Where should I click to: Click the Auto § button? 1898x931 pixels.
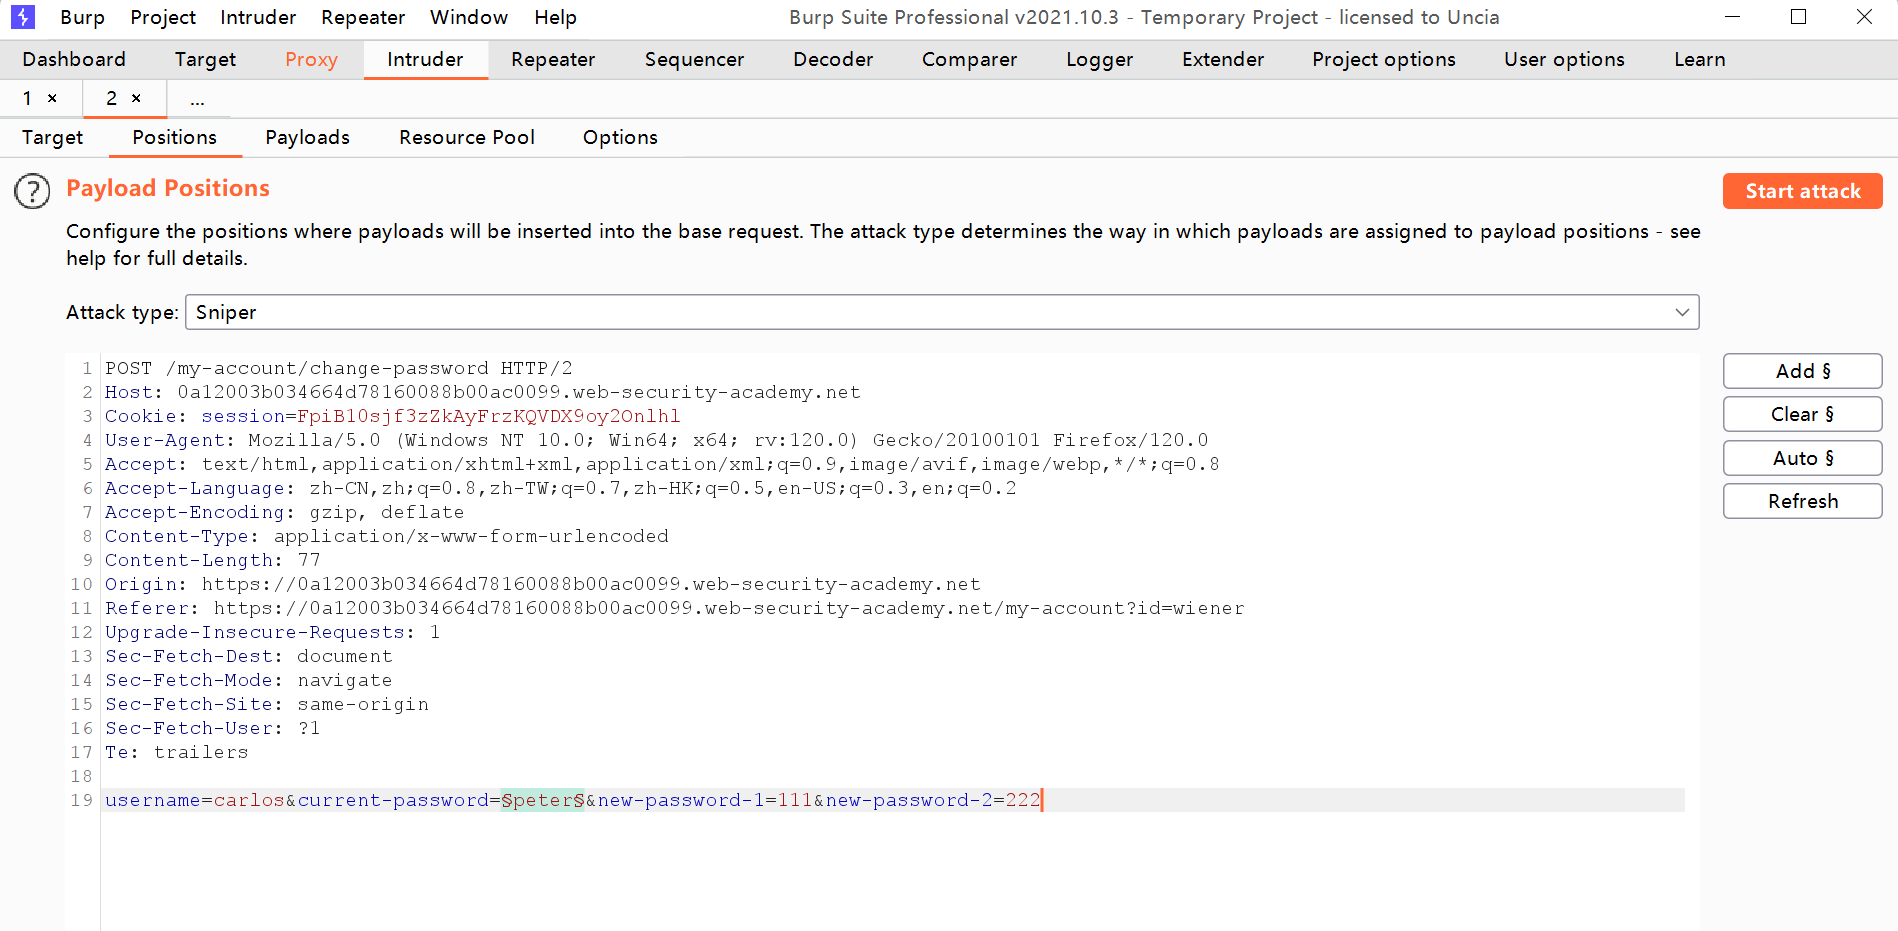pos(1802,458)
